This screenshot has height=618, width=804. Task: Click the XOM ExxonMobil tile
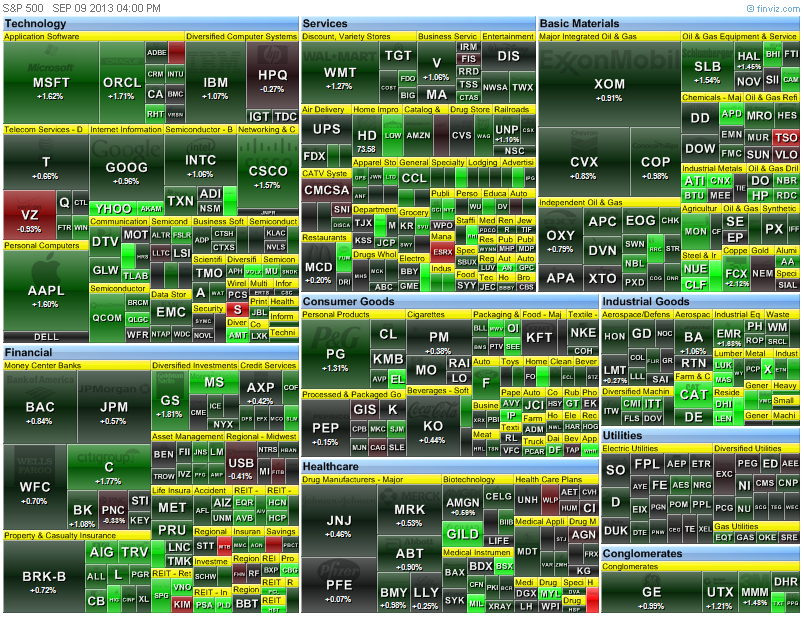click(x=609, y=85)
